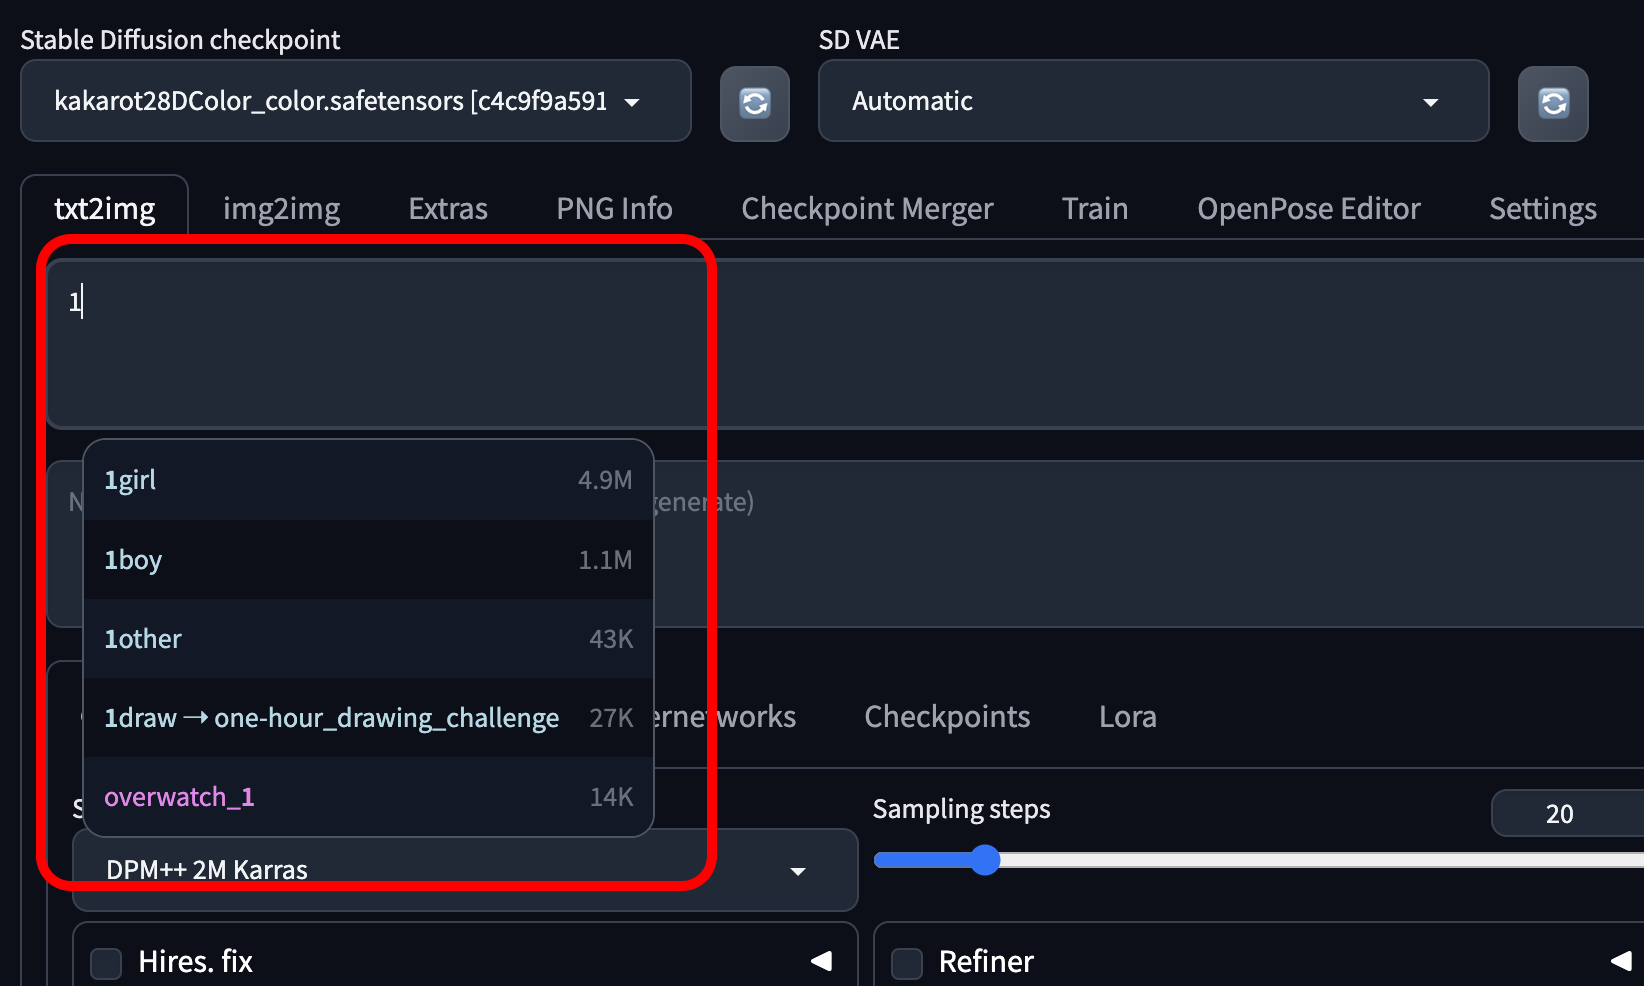Screen dimensions: 1644x986
Task: Switch to the img2img tab
Action: pyautogui.click(x=282, y=208)
